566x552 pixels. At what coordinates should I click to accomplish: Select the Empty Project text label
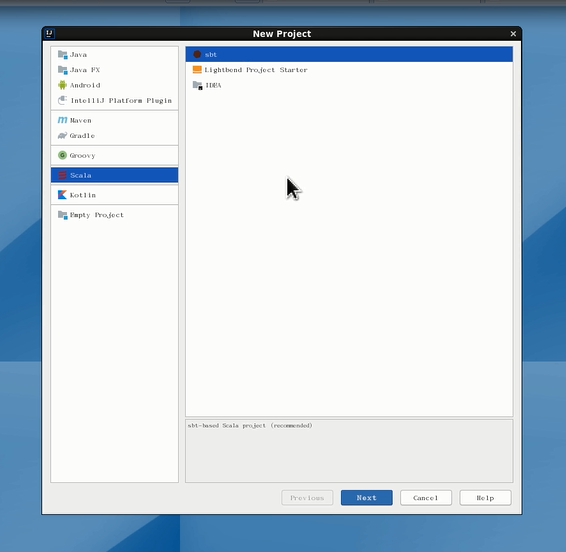97,215
